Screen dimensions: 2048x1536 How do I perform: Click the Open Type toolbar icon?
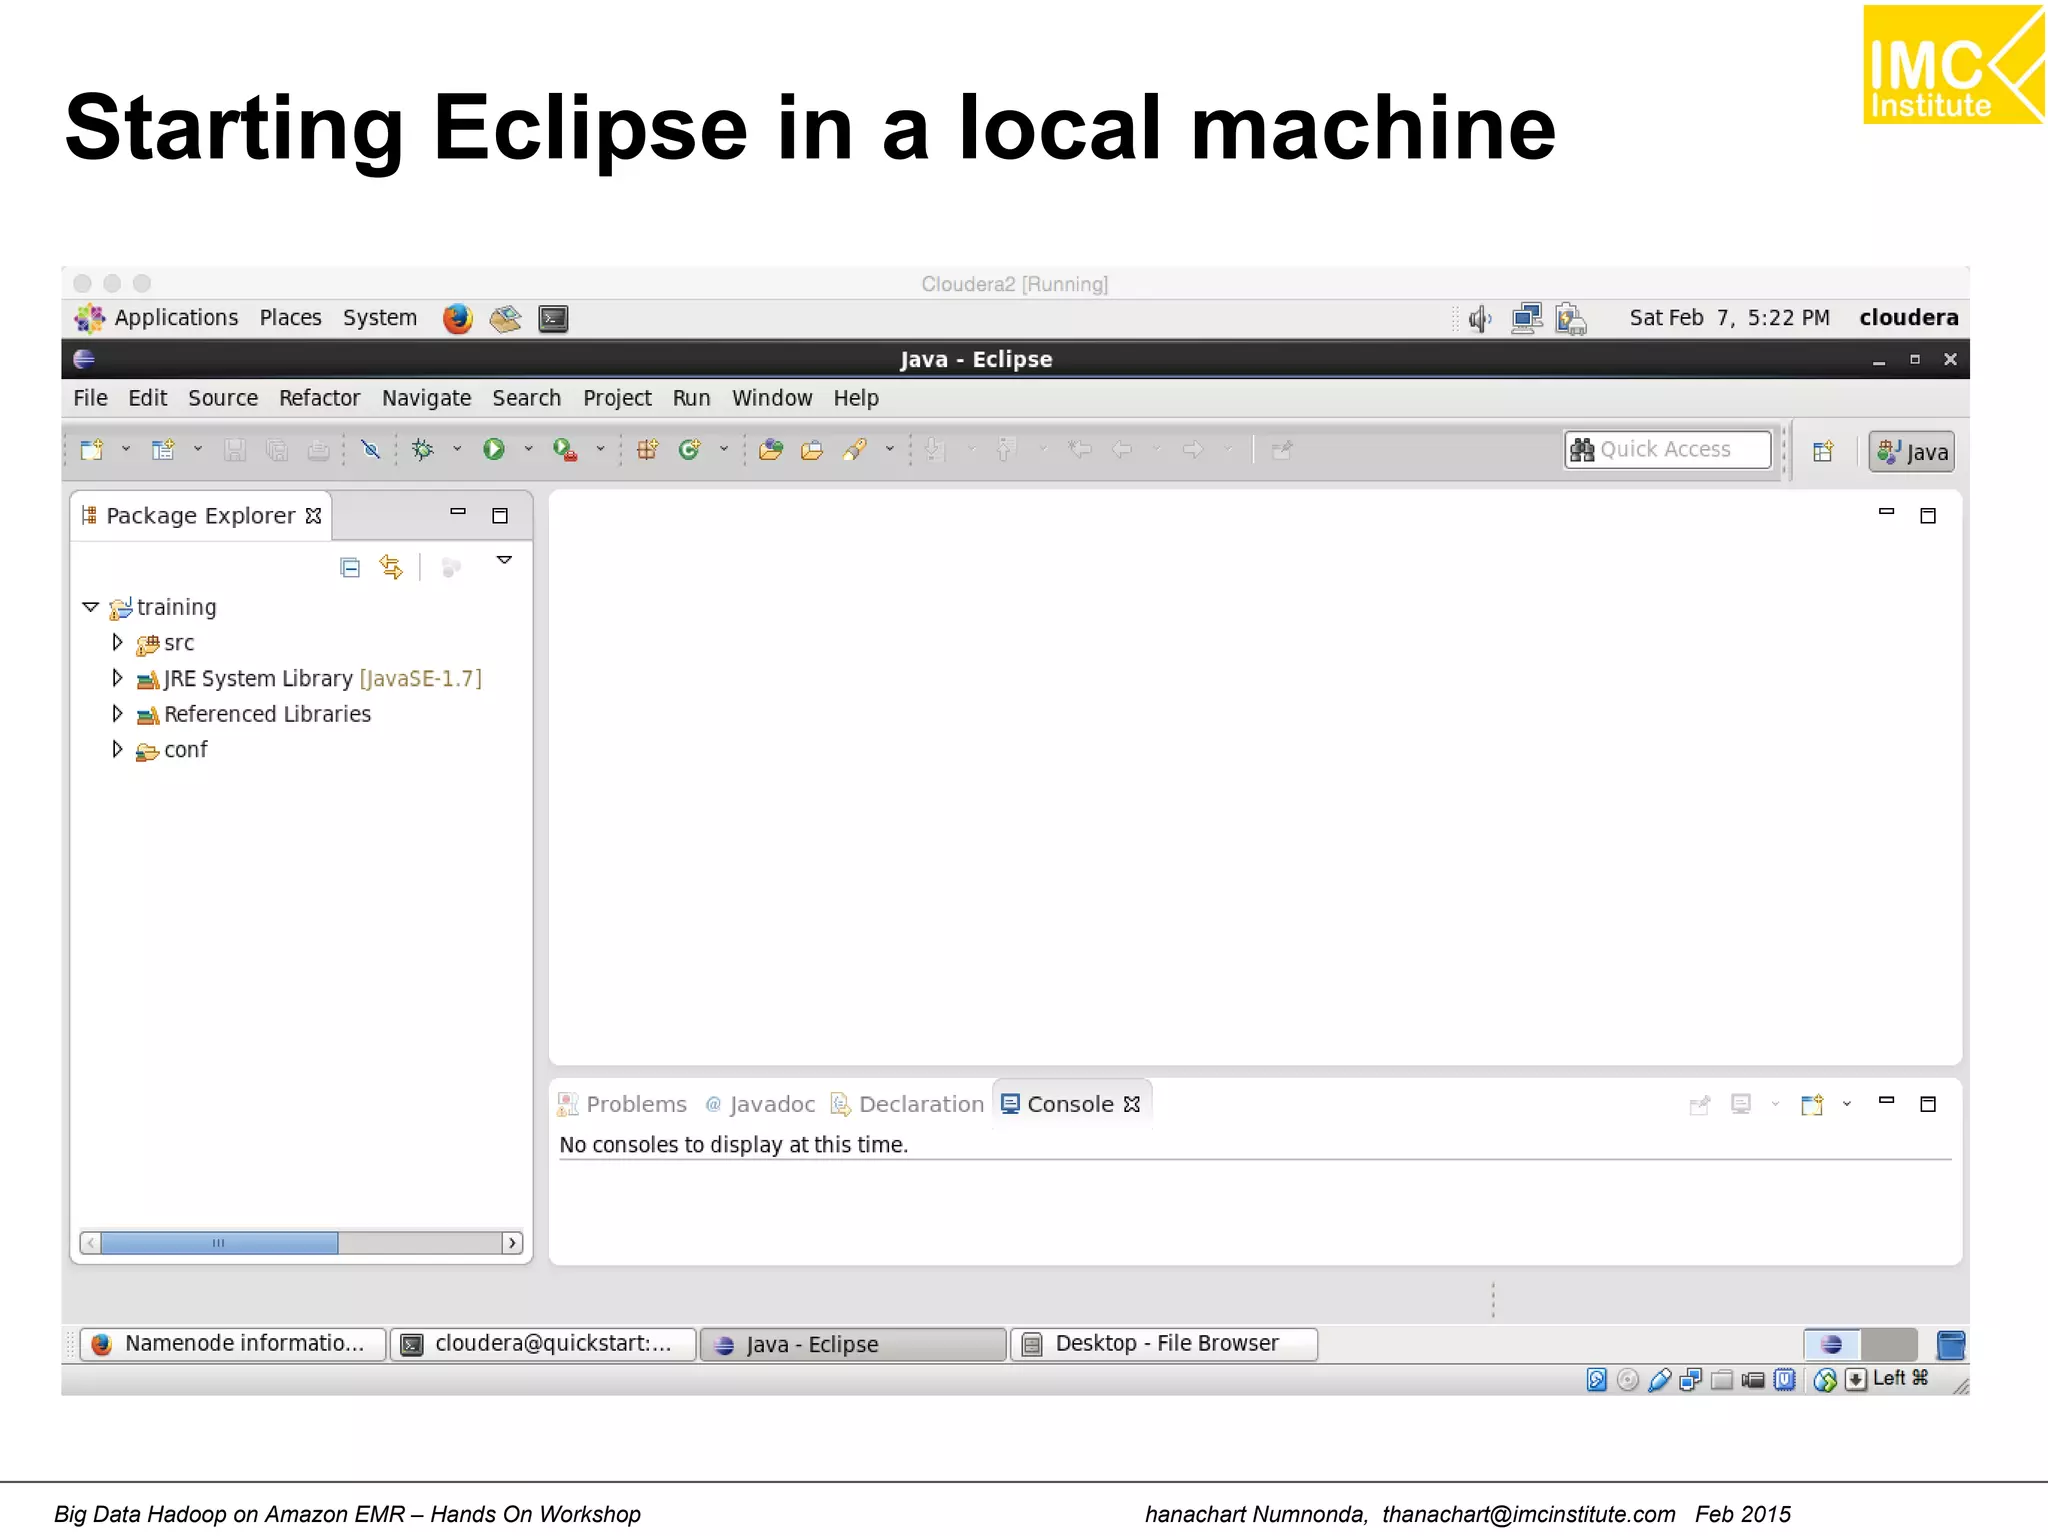tap(770, 450)
